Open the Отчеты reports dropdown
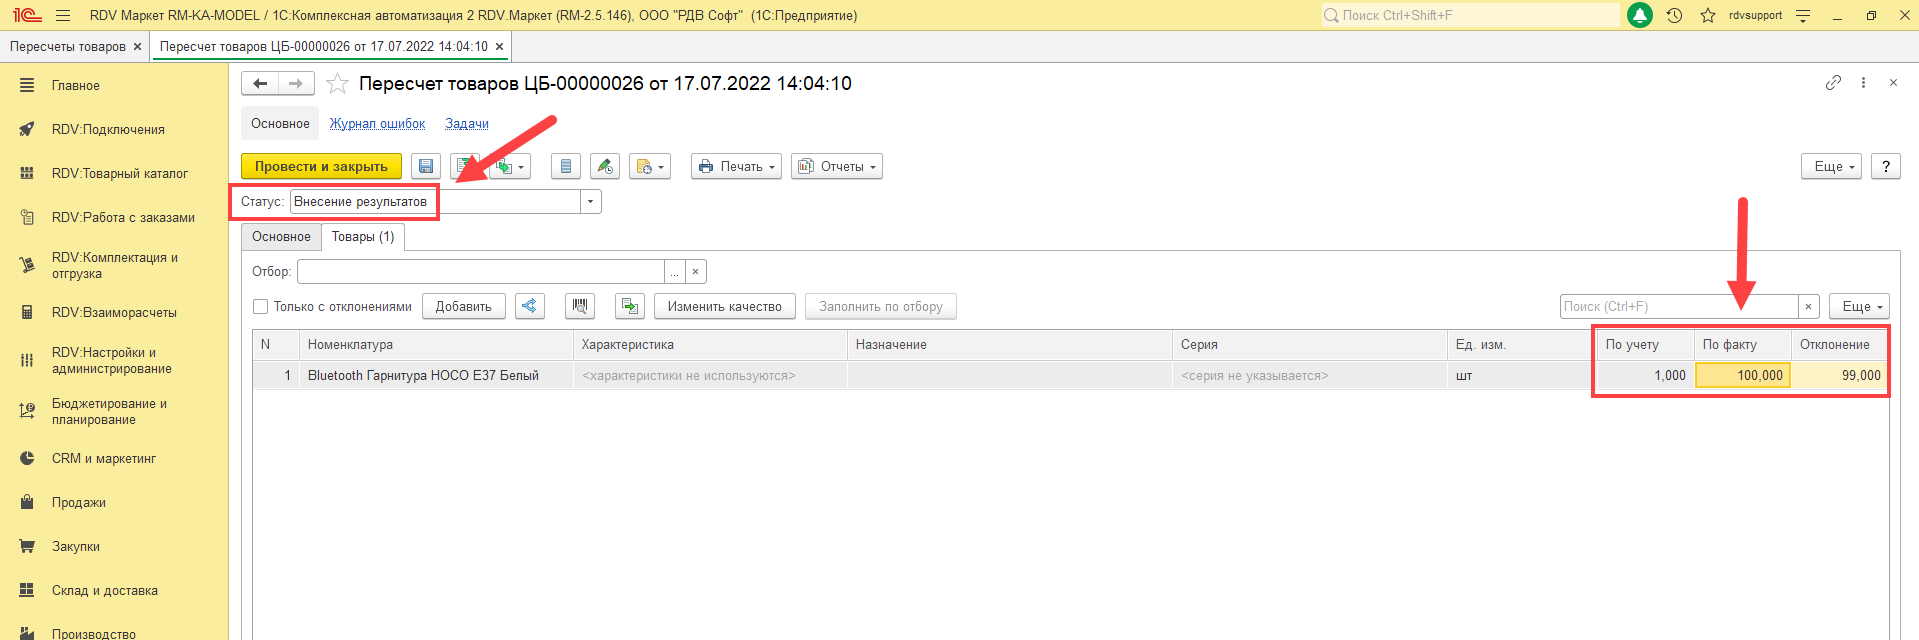The image size is (1919, 640). (x=837, y=167)
